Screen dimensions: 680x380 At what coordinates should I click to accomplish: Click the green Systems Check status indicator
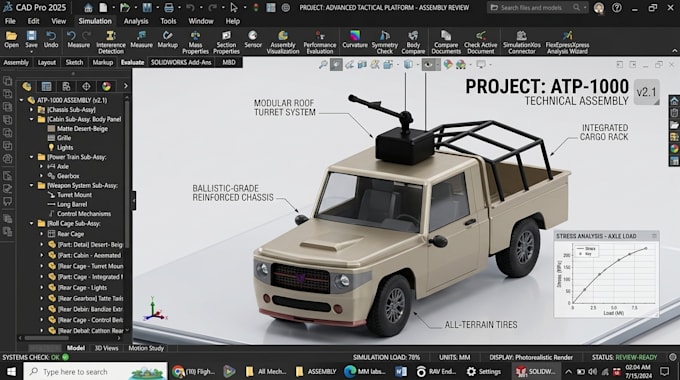(65, 357)
